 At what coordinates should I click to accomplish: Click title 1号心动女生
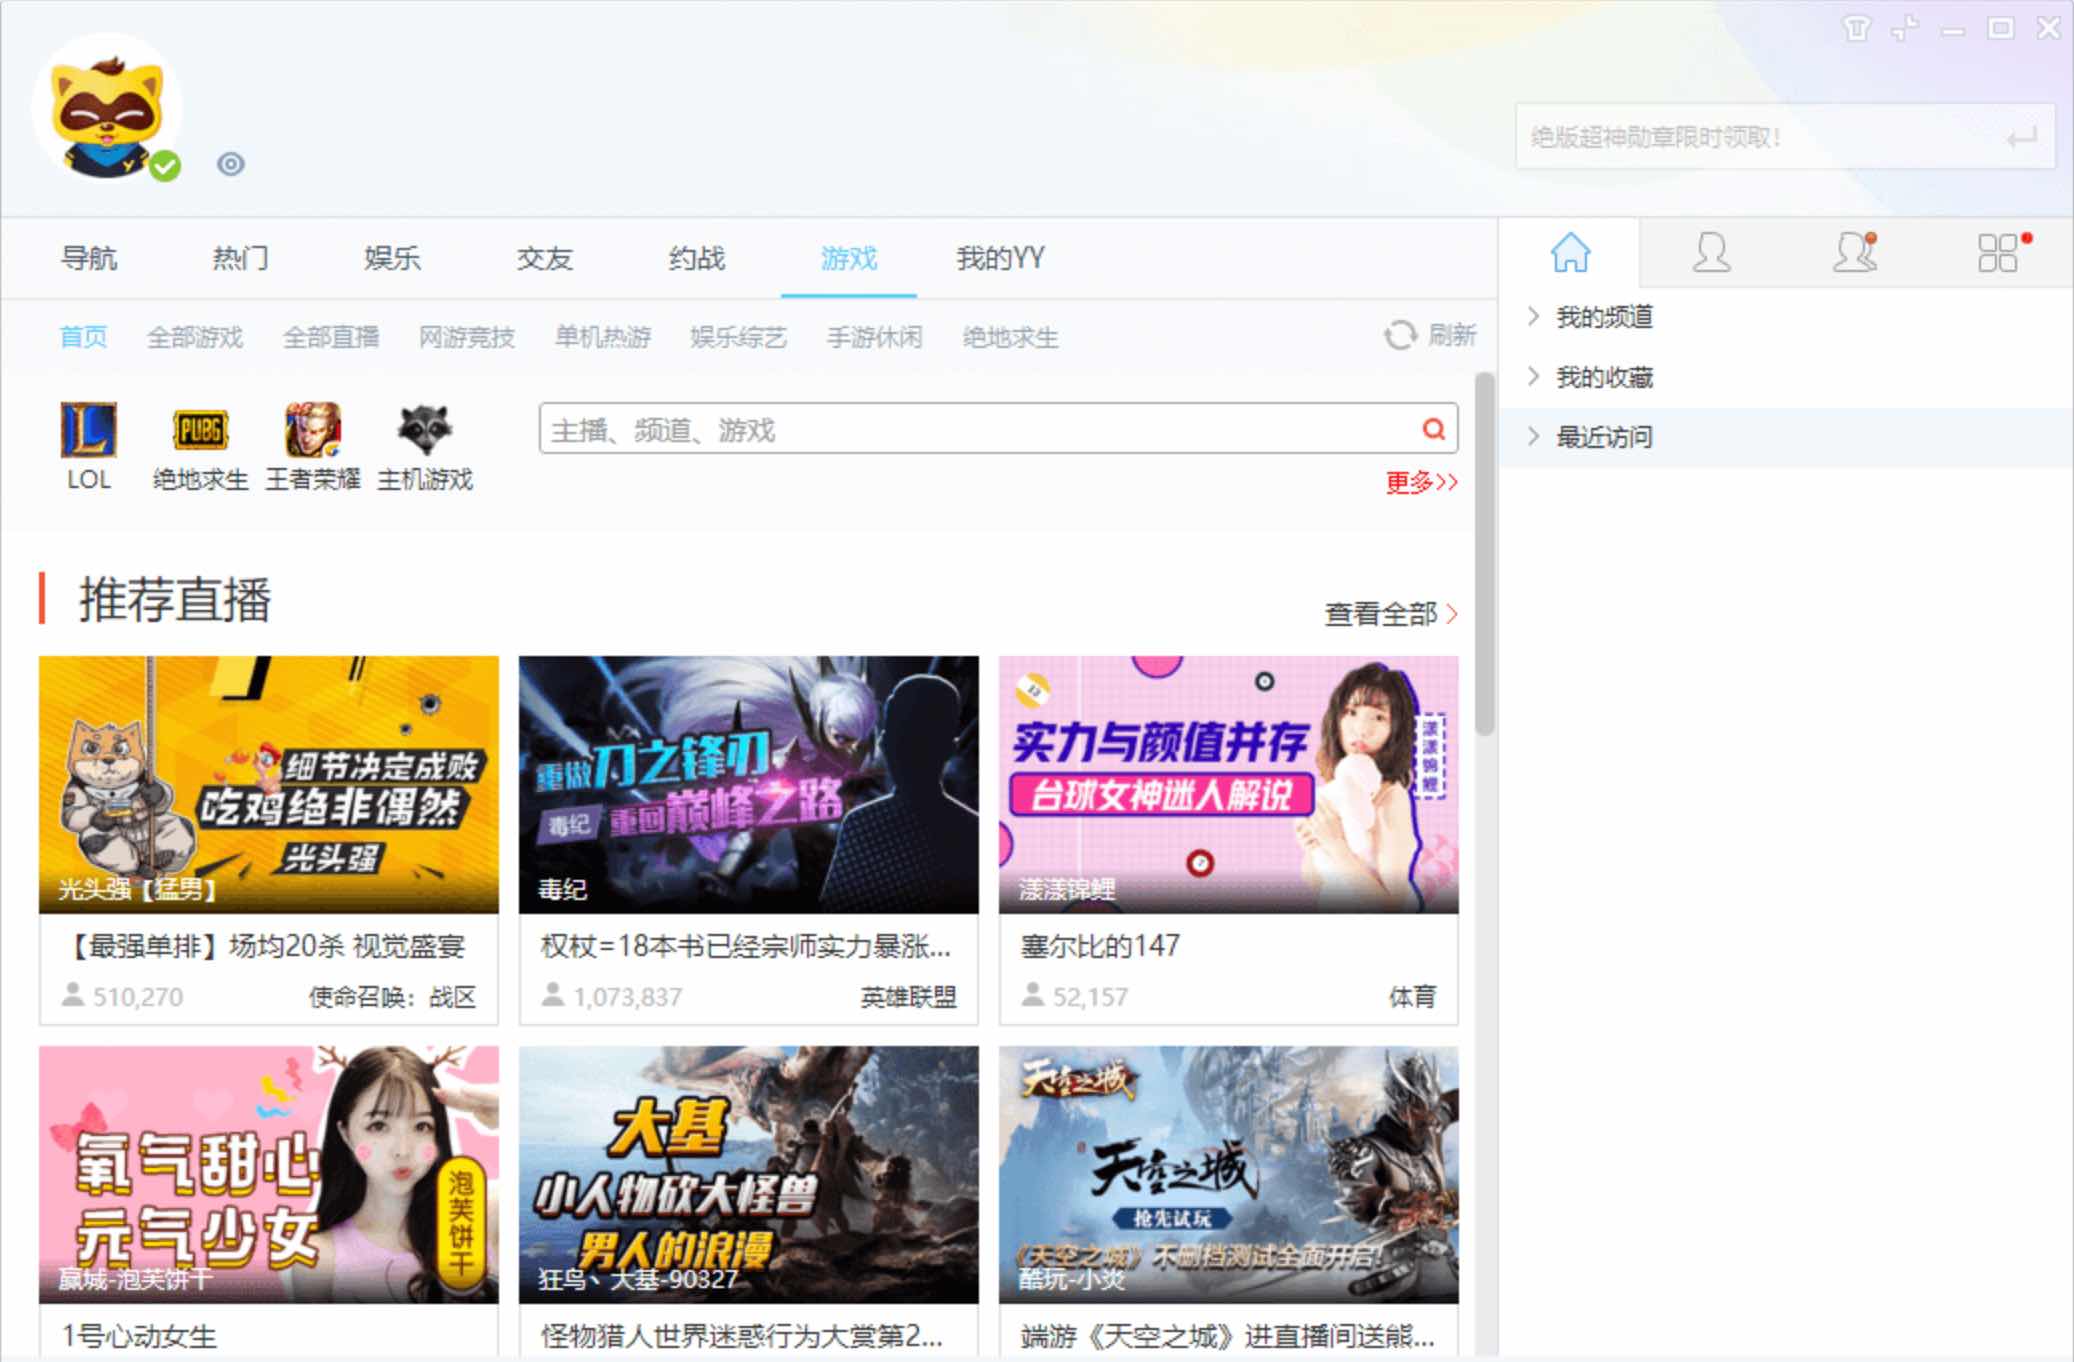[x=139, y=1336]
